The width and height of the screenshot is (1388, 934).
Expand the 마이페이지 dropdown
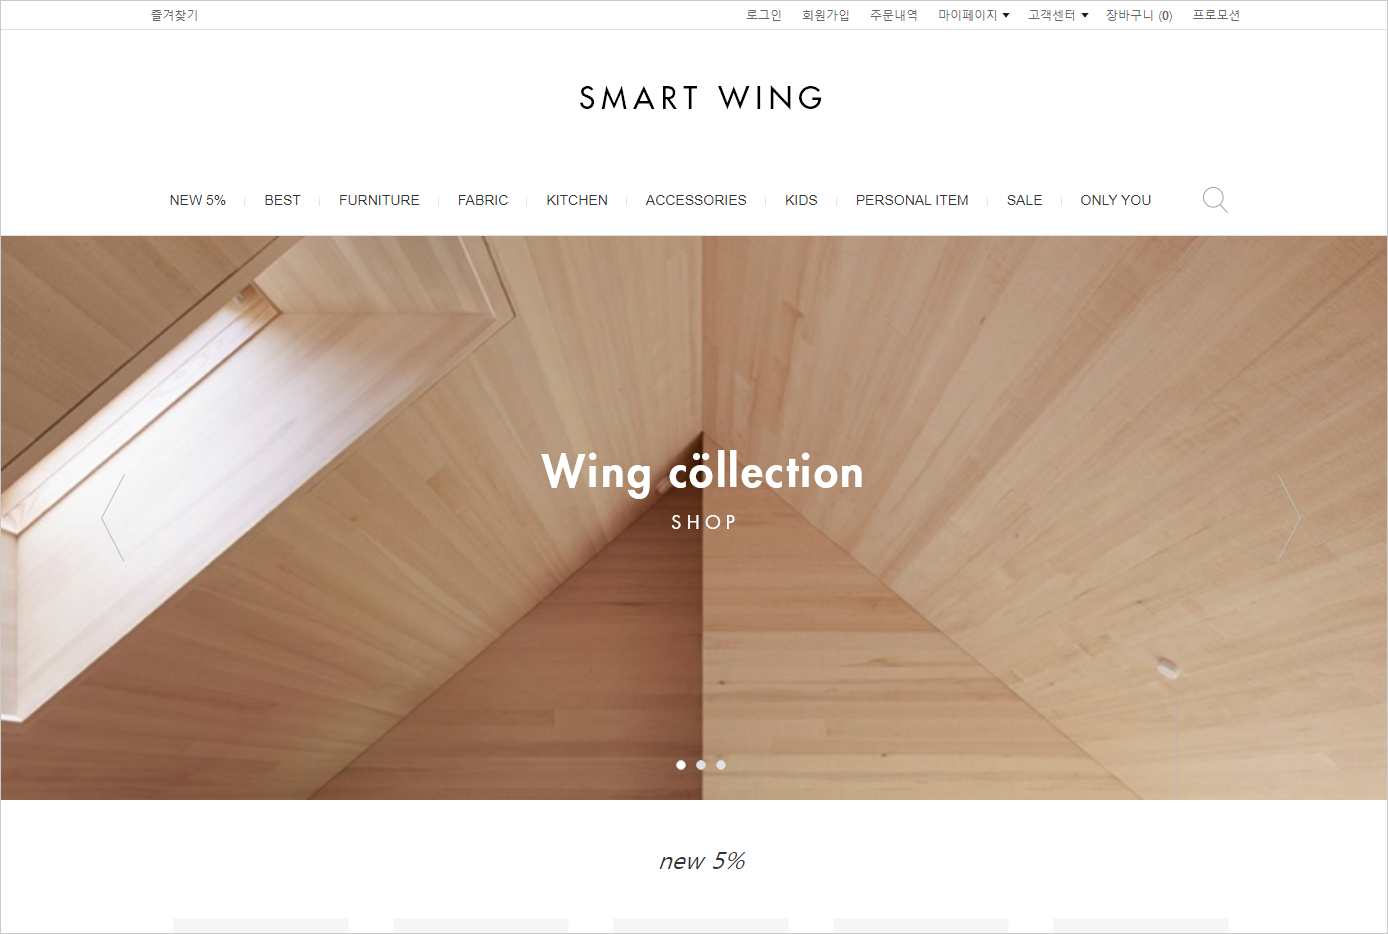974,15
